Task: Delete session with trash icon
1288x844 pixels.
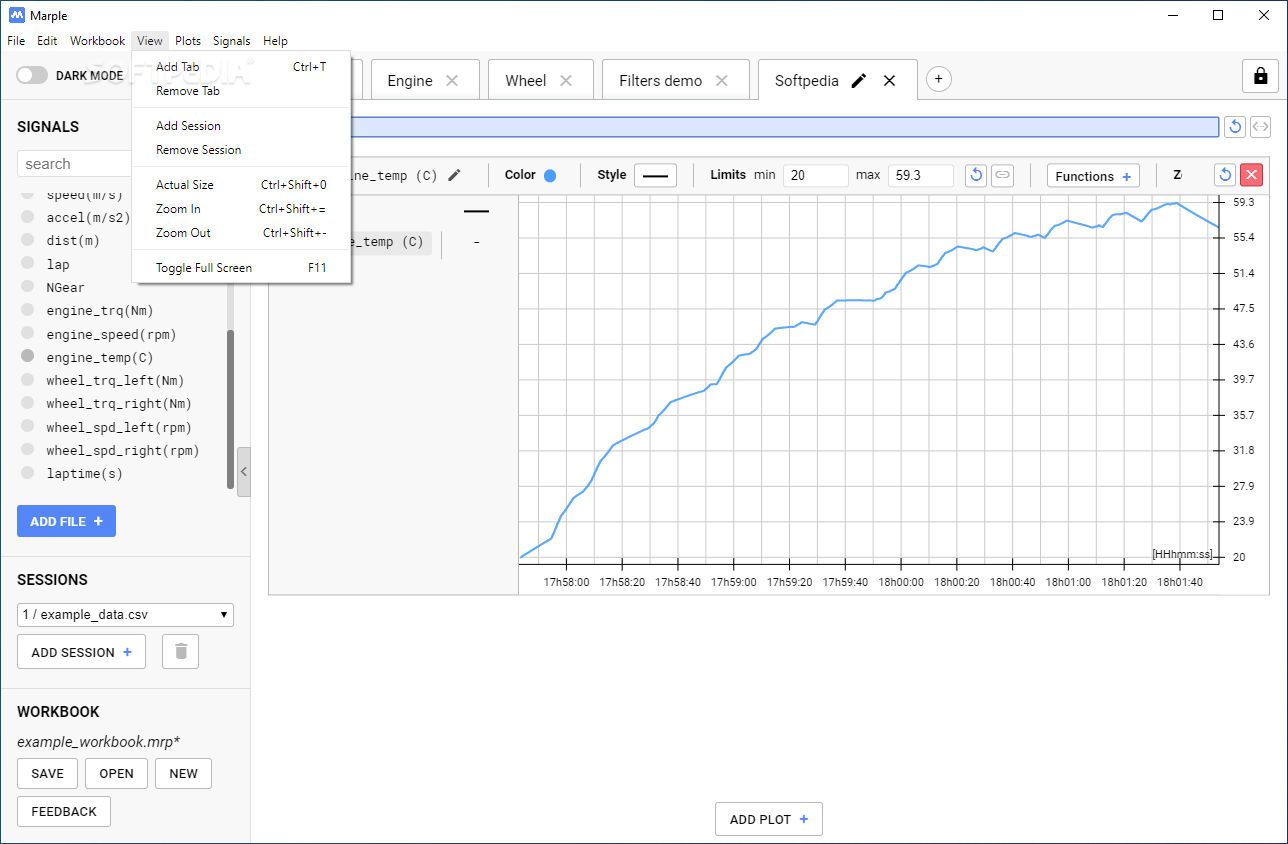Action: coord(181,652)
